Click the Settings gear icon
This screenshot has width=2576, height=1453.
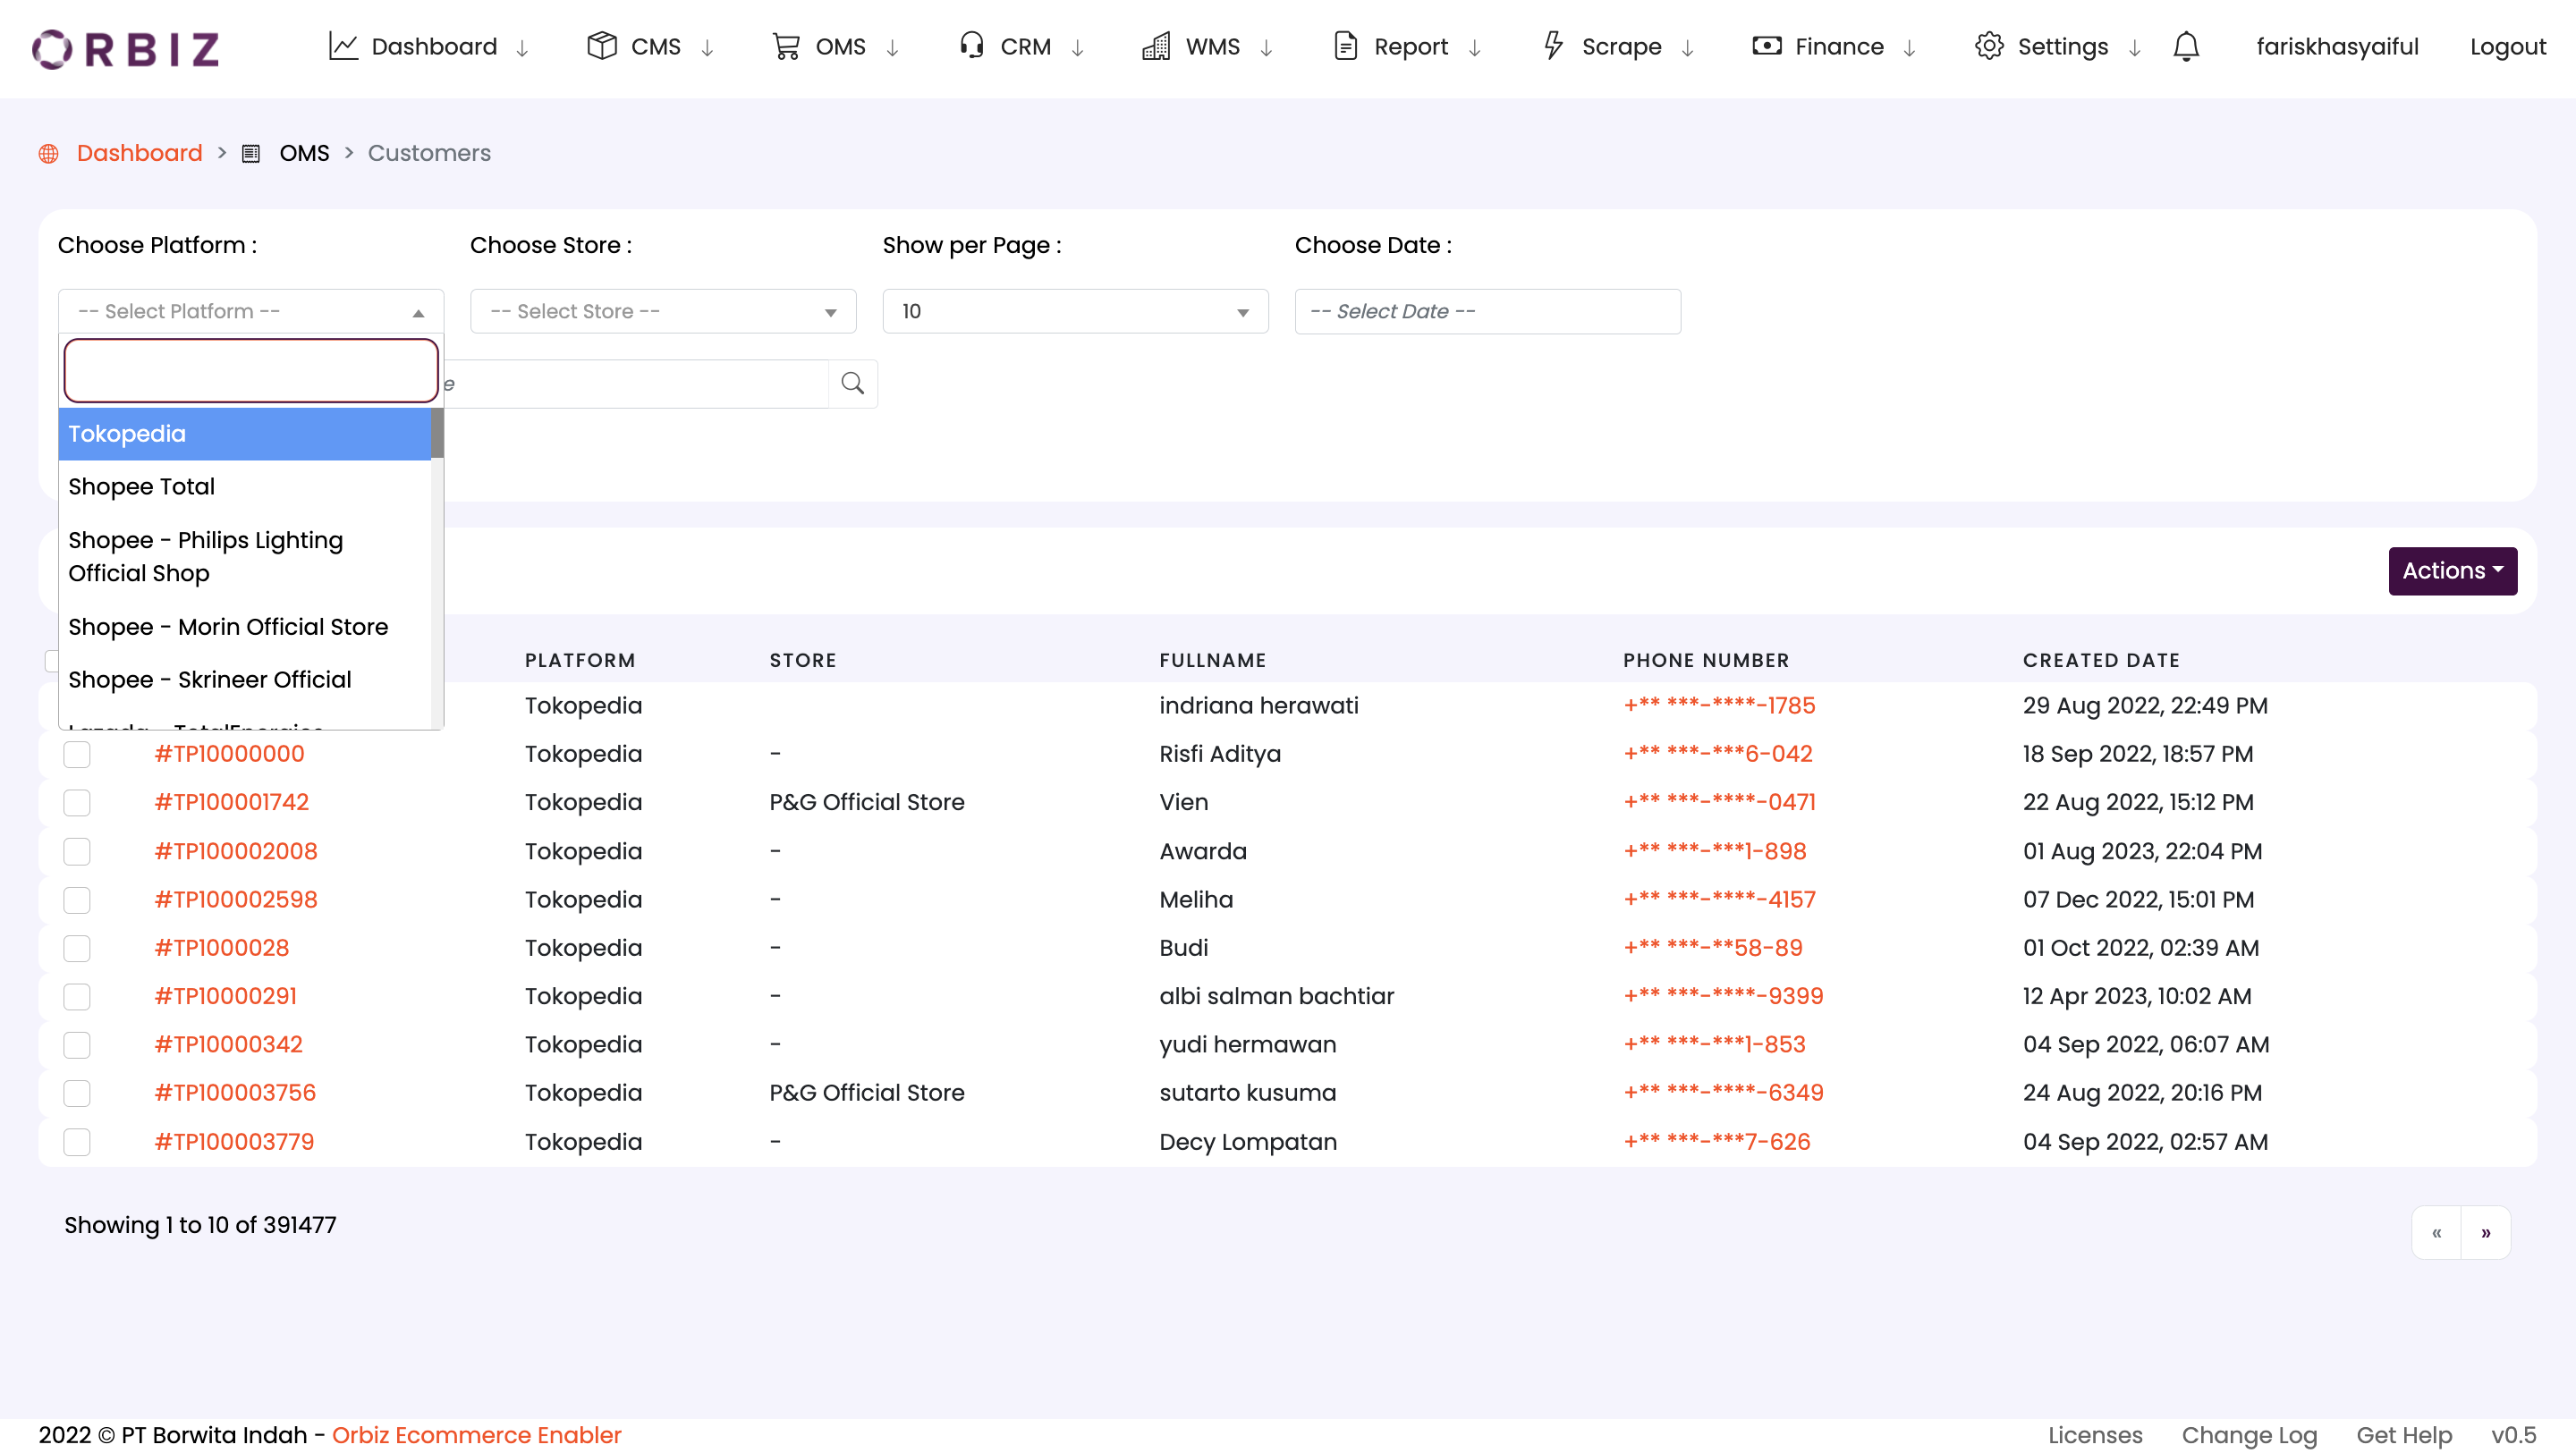click(x=1989, y=46)
